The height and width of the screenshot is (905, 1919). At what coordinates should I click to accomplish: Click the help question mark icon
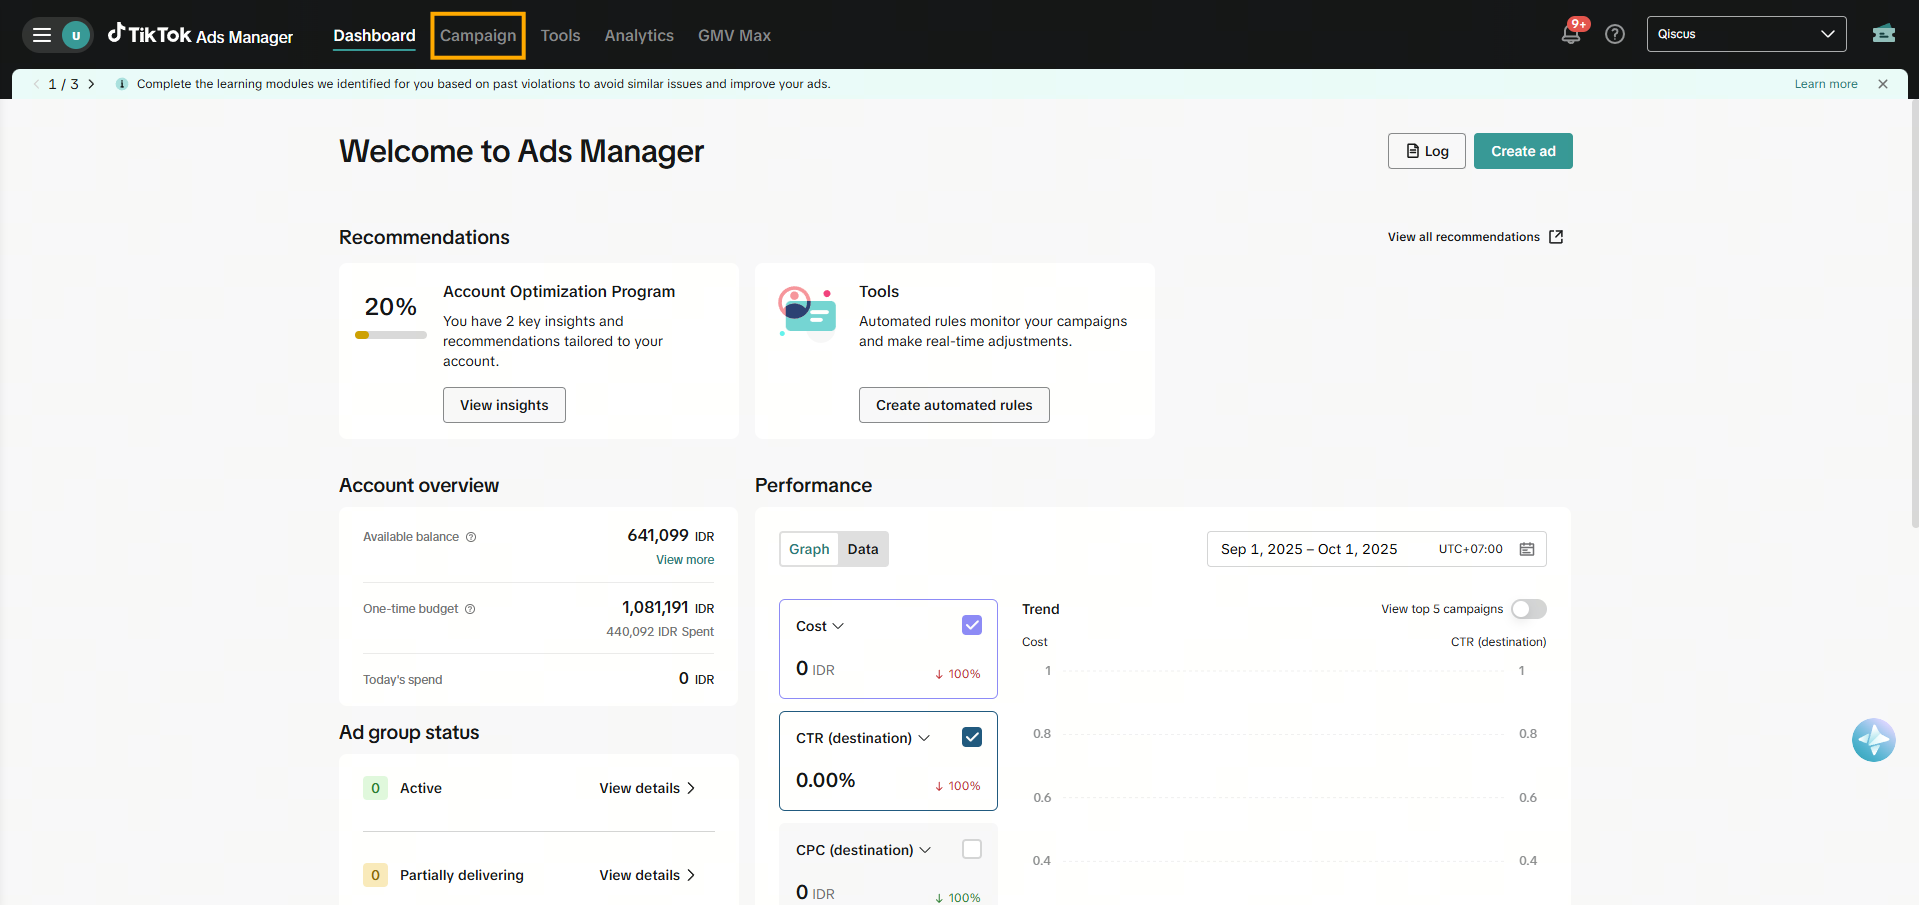click(x=1614, y=34)
